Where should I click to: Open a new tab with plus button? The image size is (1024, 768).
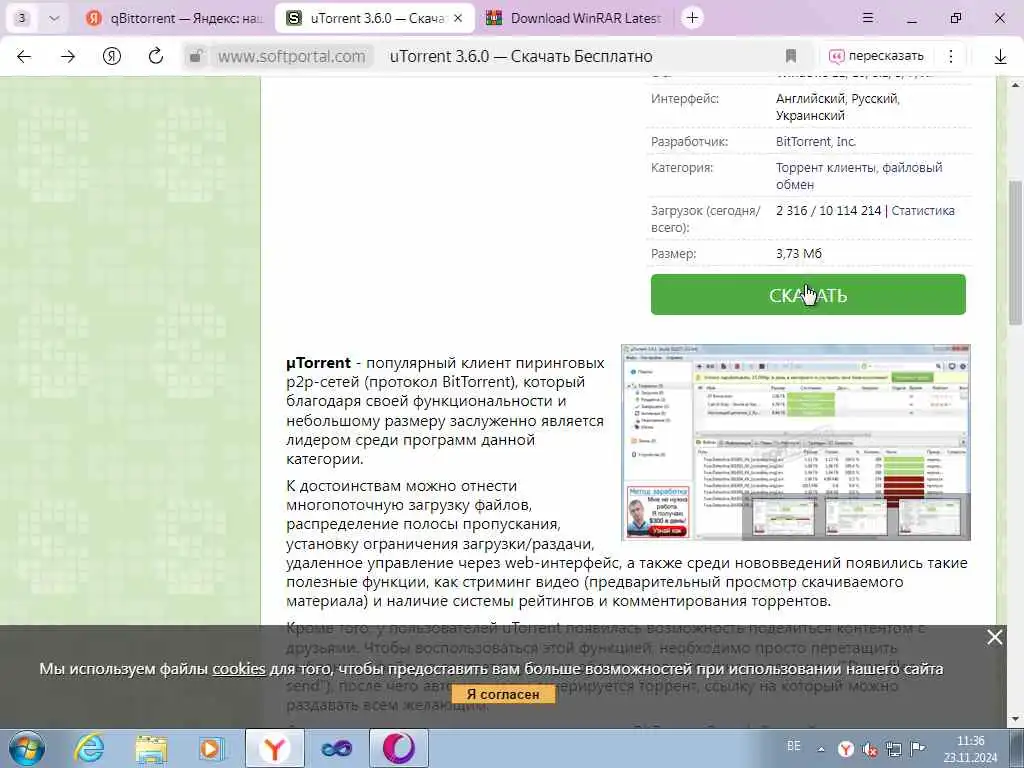692,18
